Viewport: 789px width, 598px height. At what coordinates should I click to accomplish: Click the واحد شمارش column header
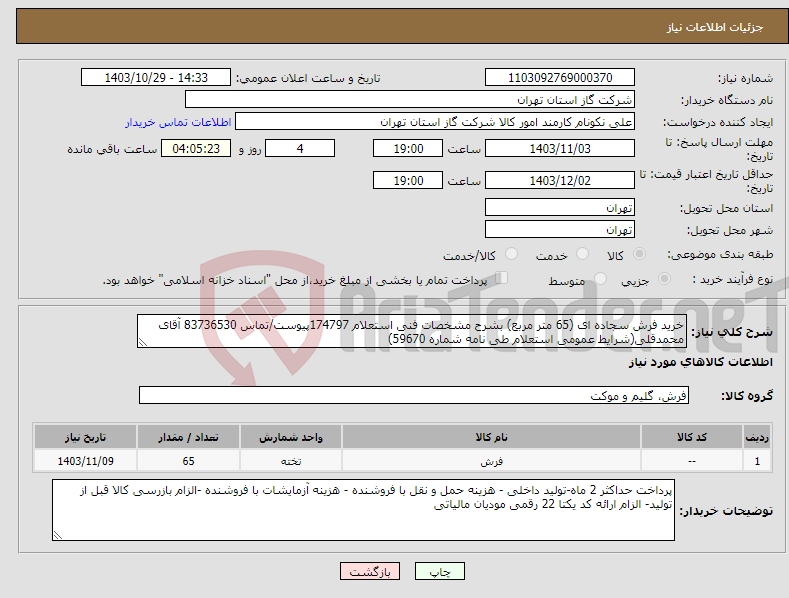[291, 437]
